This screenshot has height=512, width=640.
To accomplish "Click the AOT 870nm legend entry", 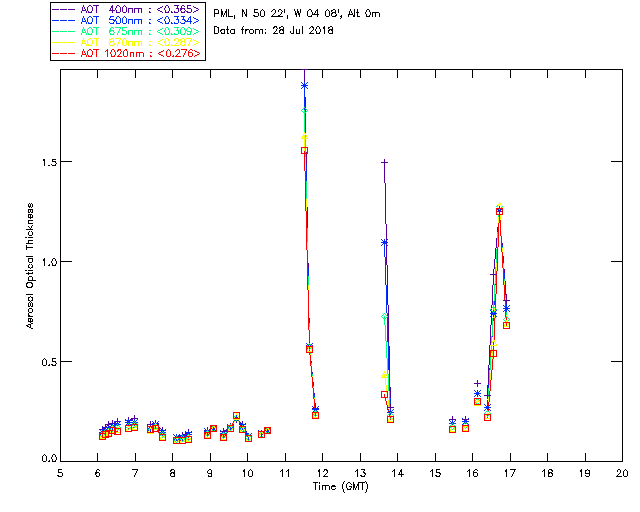I will pyautogui.click(x=127, y=42).
